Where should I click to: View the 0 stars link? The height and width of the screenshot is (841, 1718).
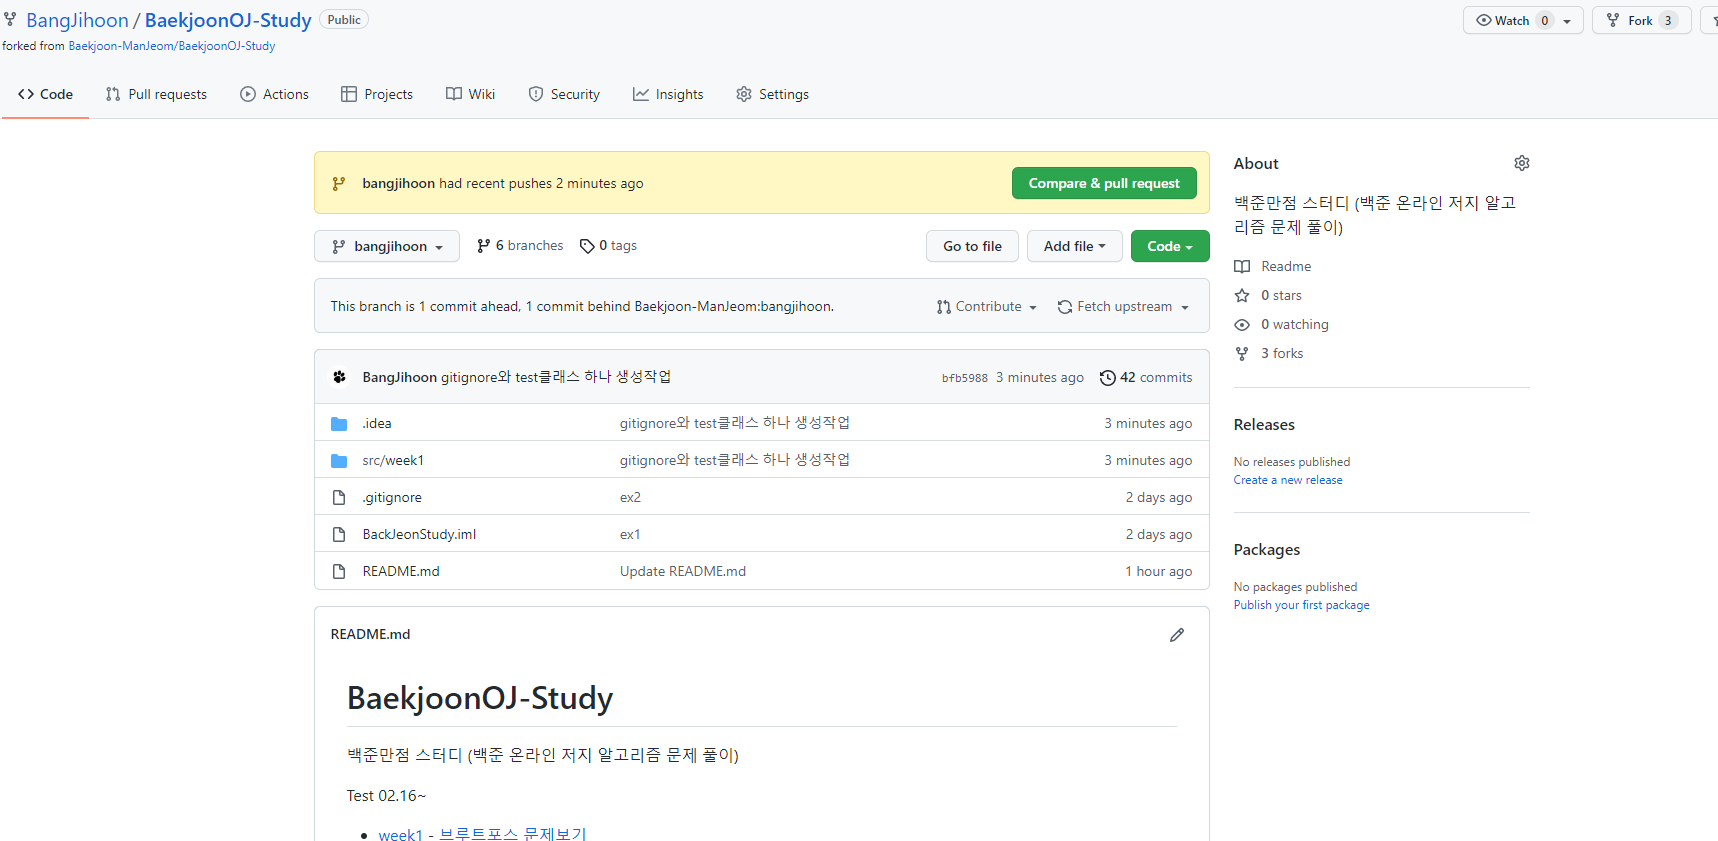[1281, 295]
